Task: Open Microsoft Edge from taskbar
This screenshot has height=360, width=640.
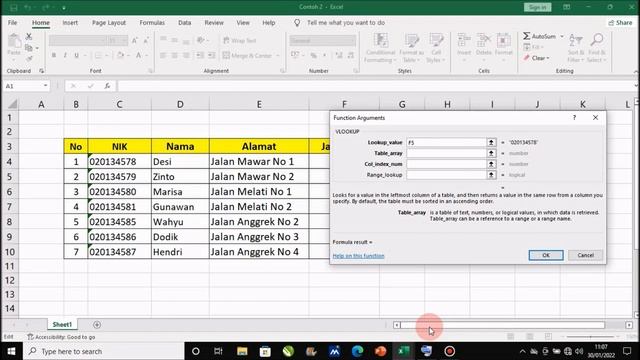Action: click(x=358, y=351)
